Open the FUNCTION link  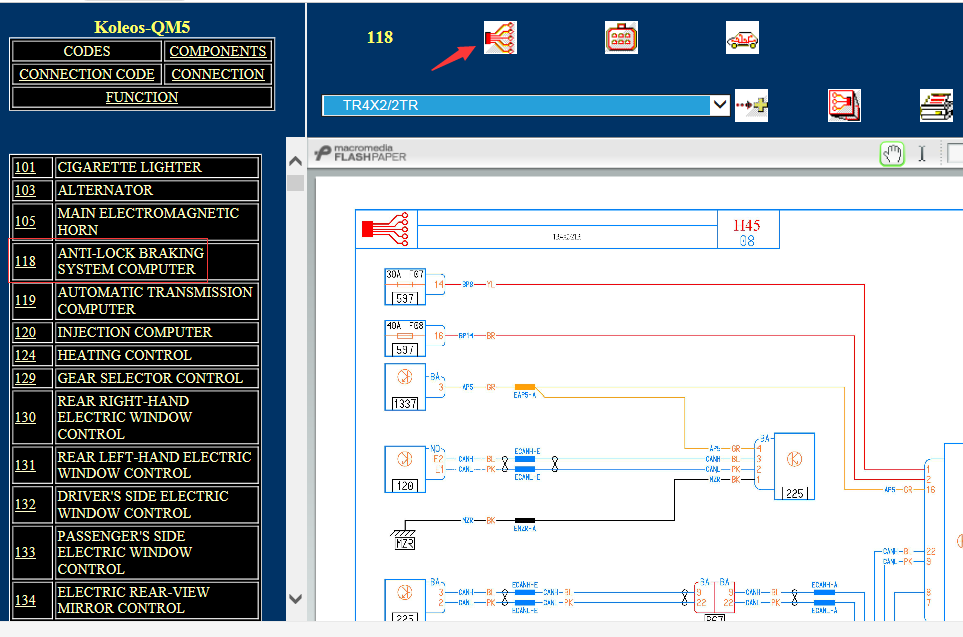(x=142, y=97)
